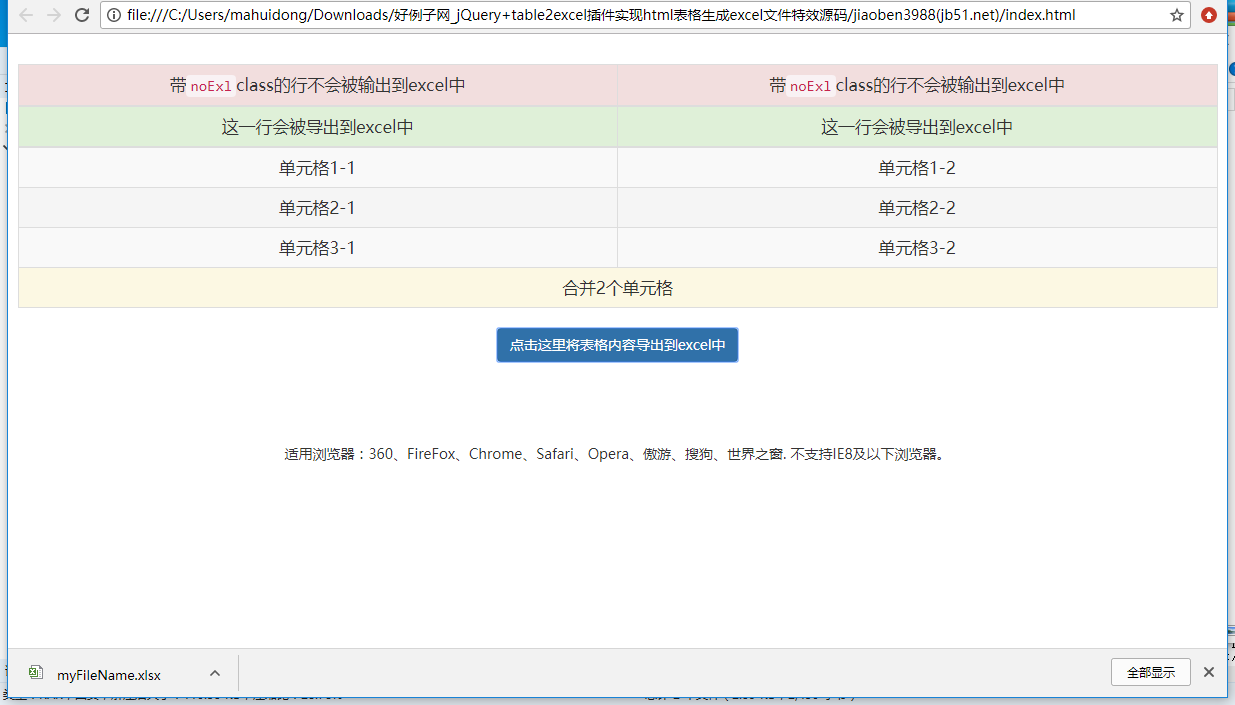Viewport: 1235px width, 705px height.
Task: Close the download bar
Action: (x=1209, y=672)
